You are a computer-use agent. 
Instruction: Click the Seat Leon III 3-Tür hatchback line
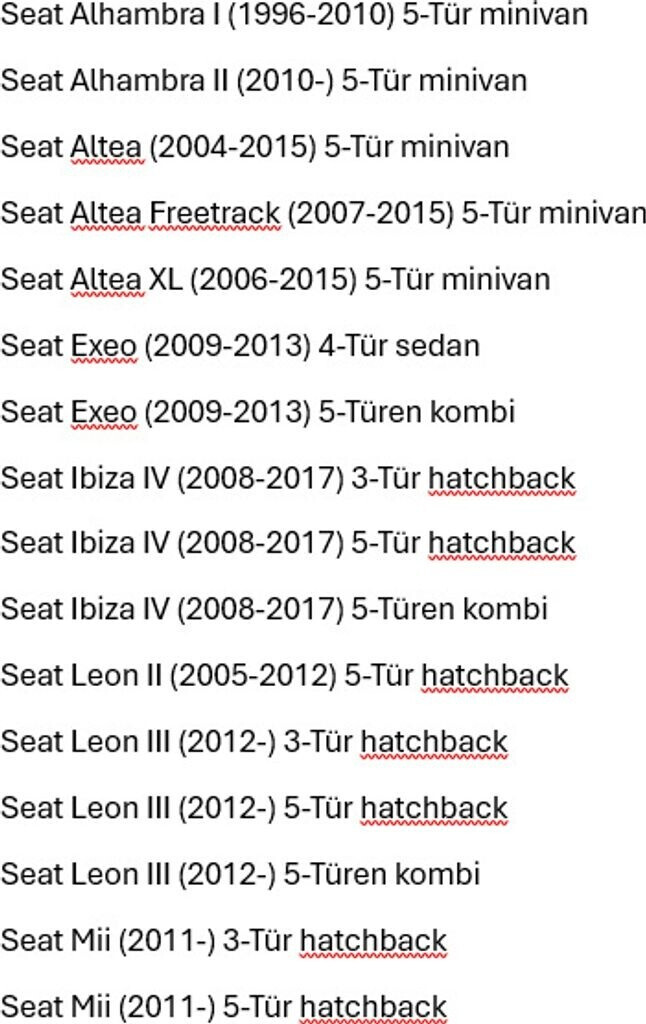tap(253, 742)
